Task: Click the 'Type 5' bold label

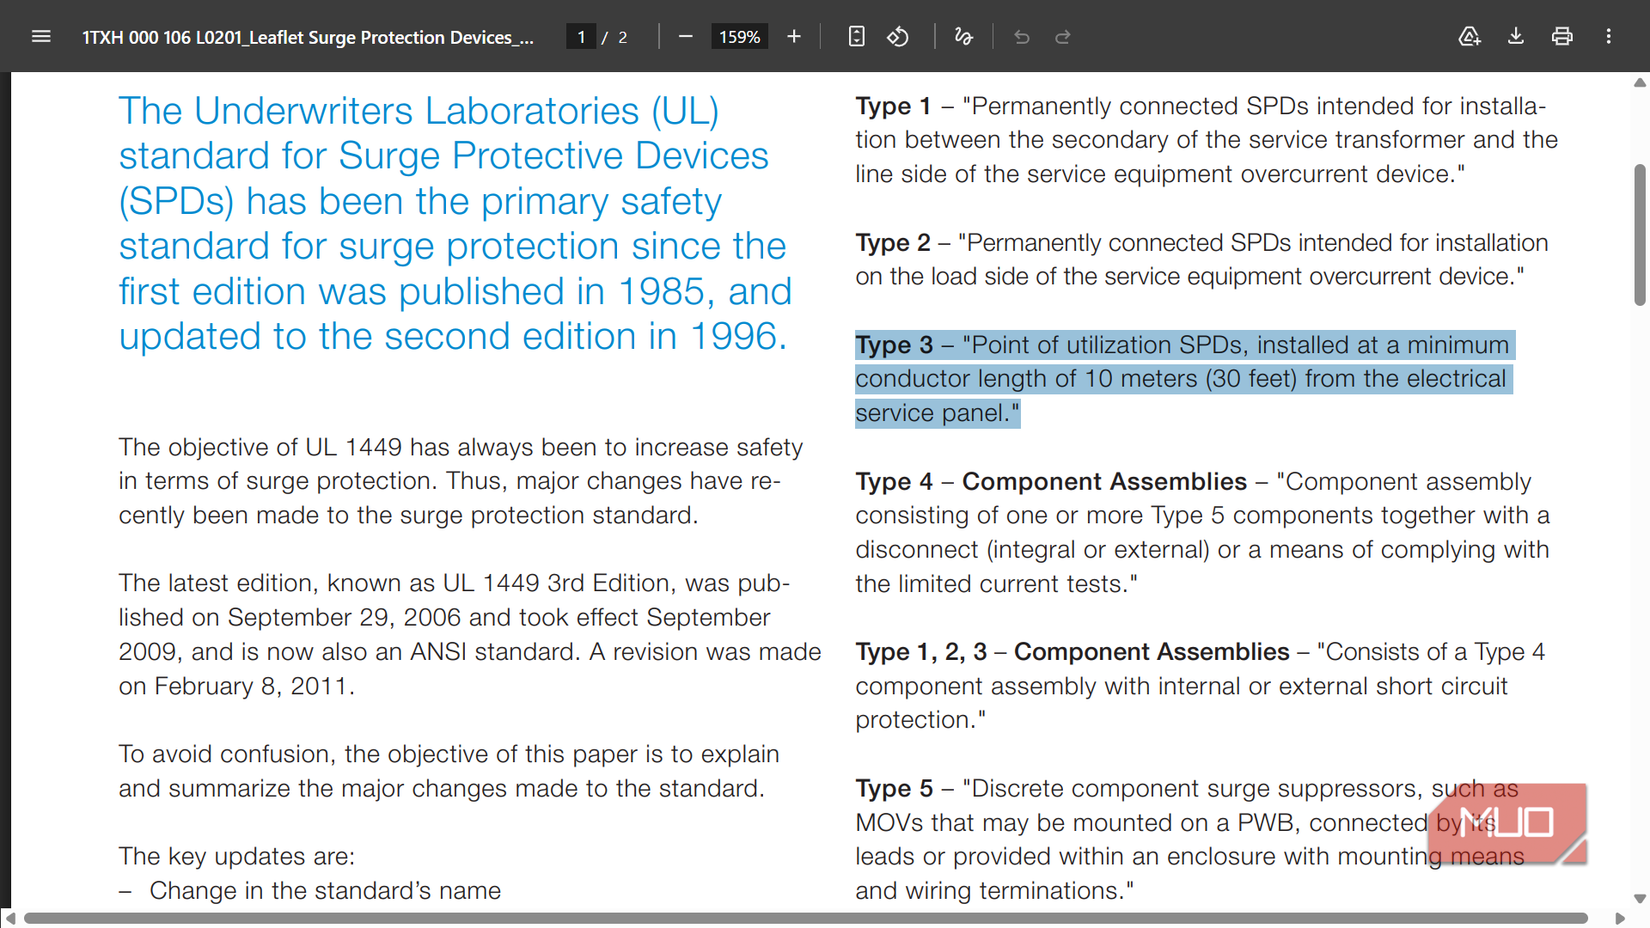Action: pos(894,789)
